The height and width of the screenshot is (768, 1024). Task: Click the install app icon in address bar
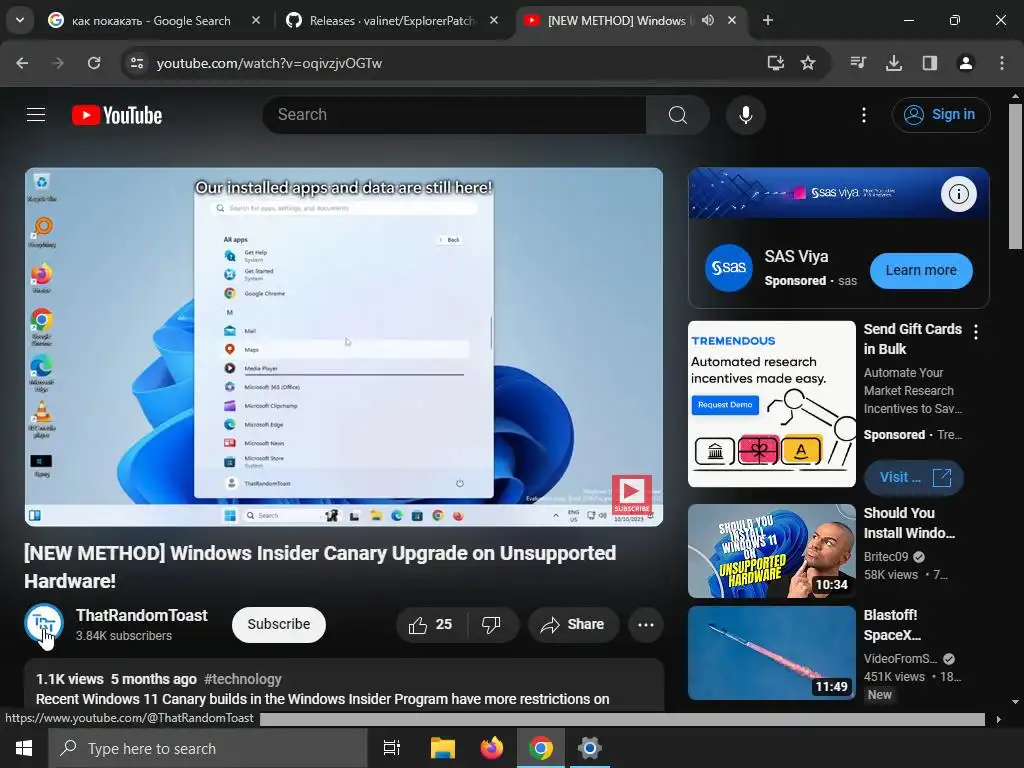[775, 63]
